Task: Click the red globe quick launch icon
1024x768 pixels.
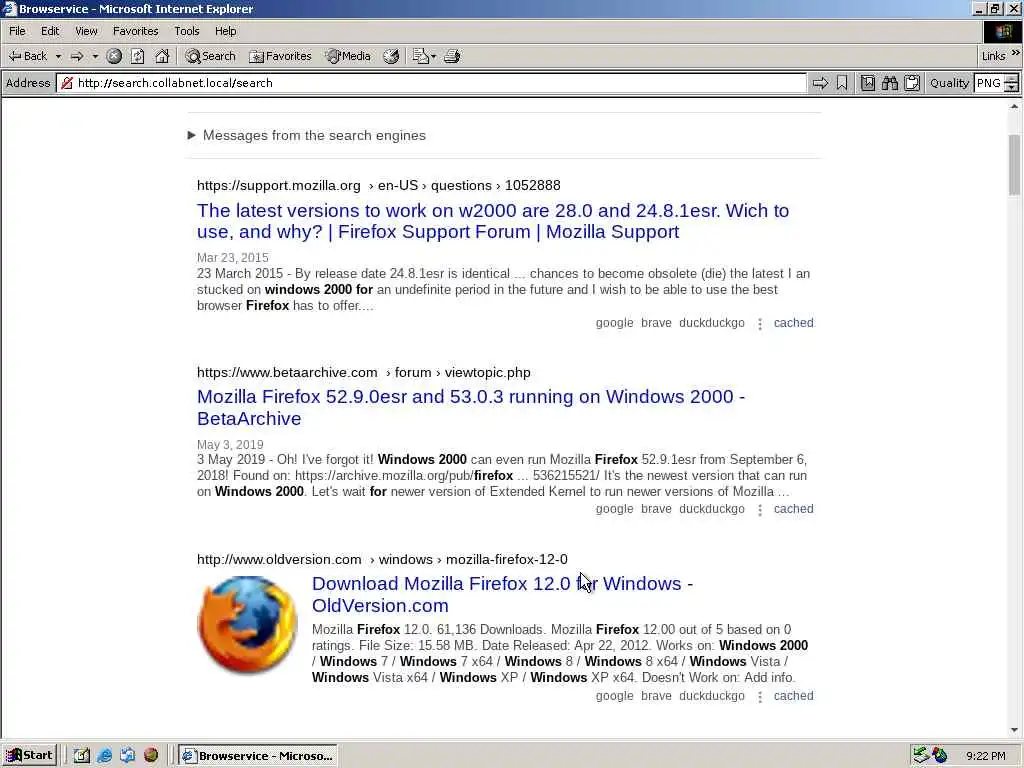Action: pyautogui.click(x=151, y=756)
